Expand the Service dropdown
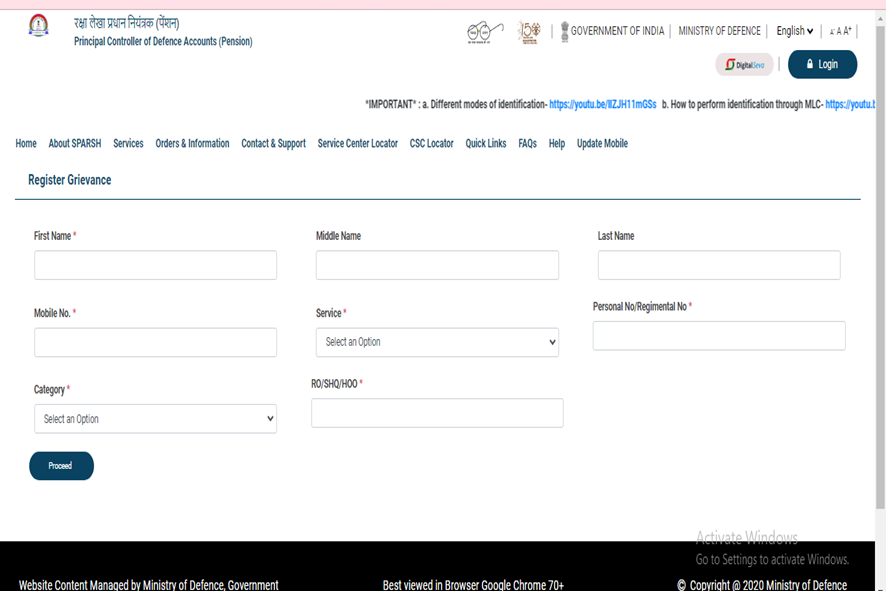 437,342
